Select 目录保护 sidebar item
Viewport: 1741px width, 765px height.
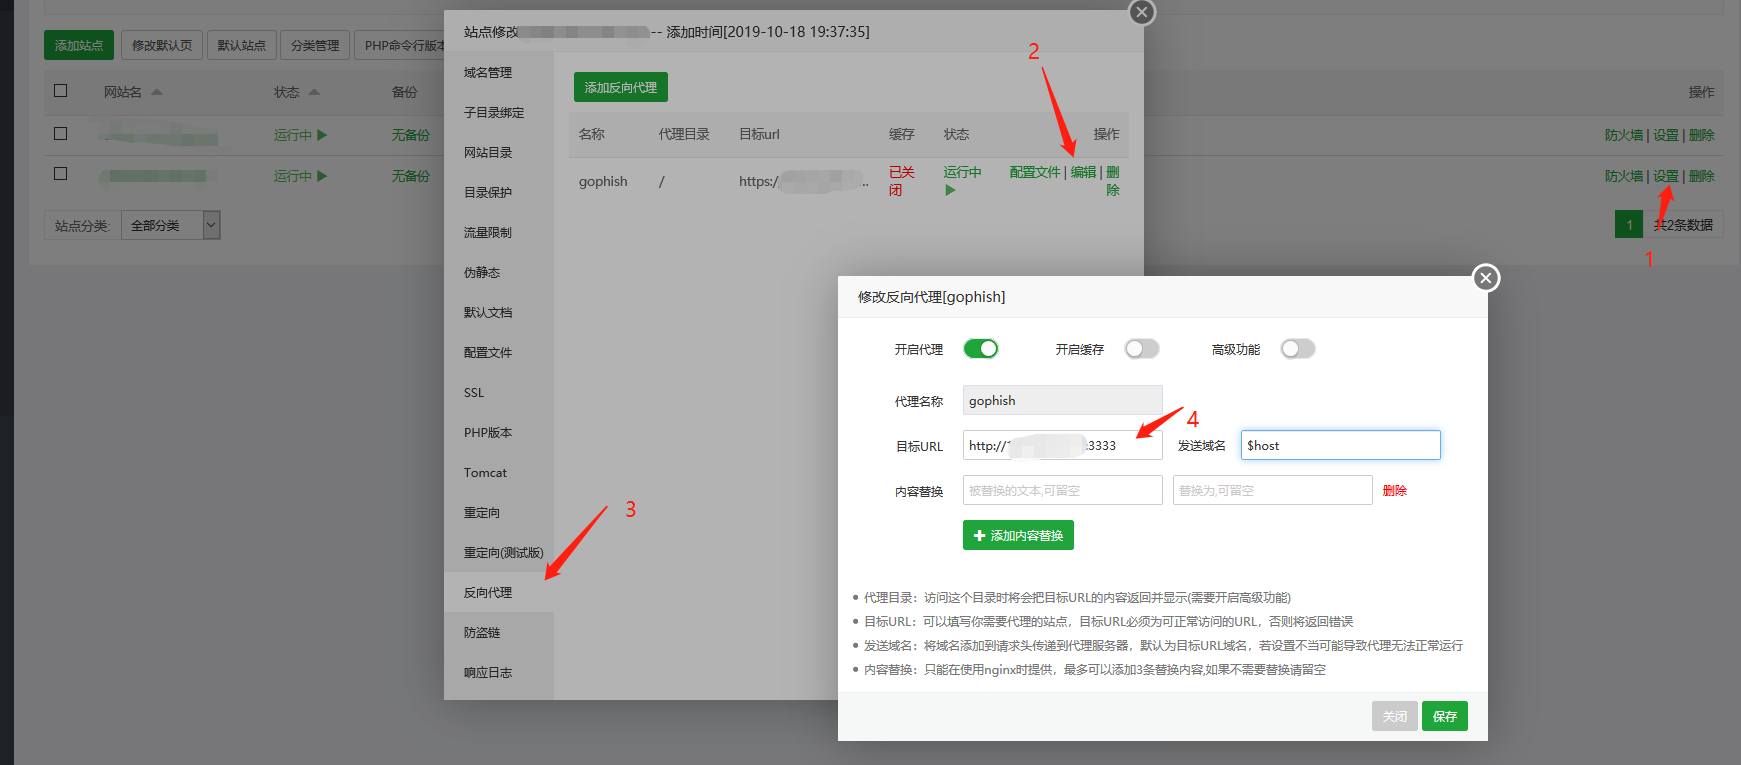click(499, 192)
